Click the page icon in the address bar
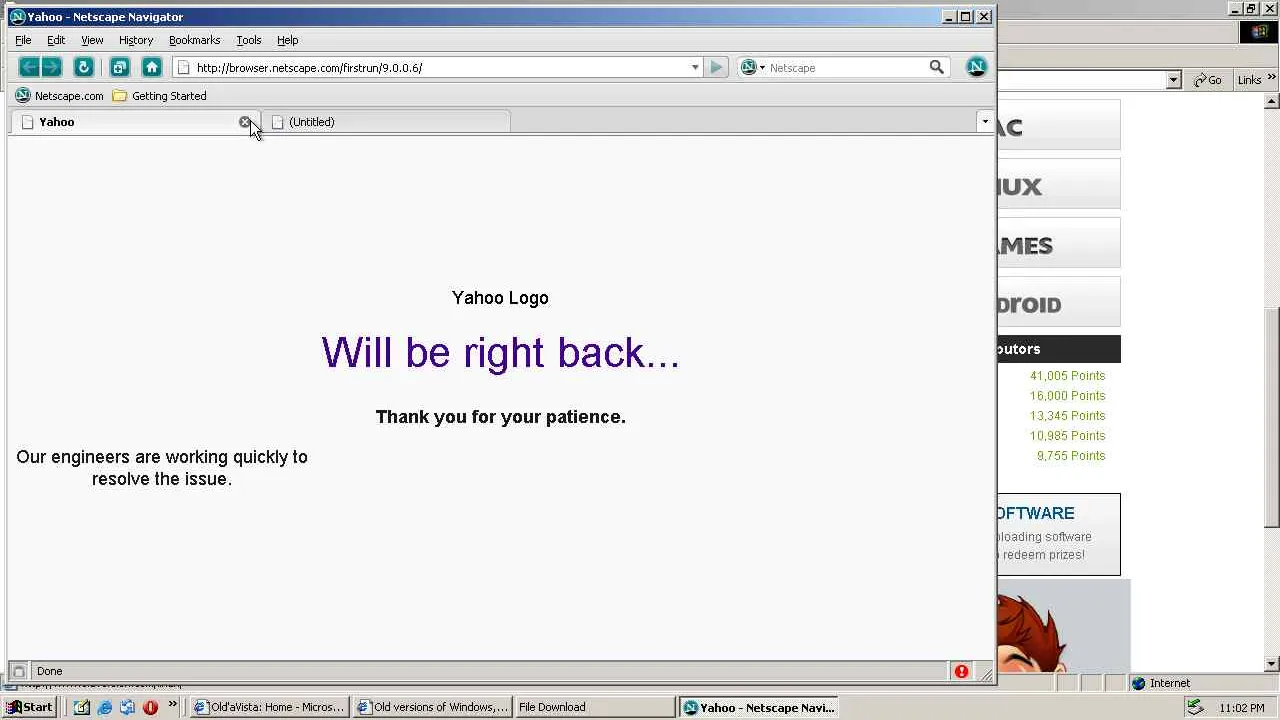This screenshot has height=720, width=1280. point(184,68)
